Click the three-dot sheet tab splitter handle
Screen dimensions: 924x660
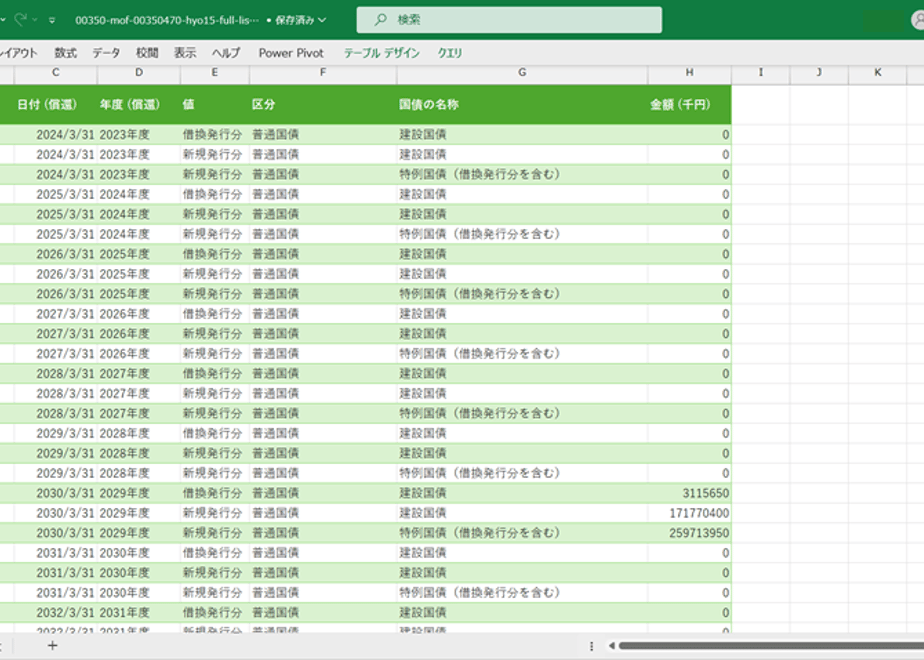point(591,646)
